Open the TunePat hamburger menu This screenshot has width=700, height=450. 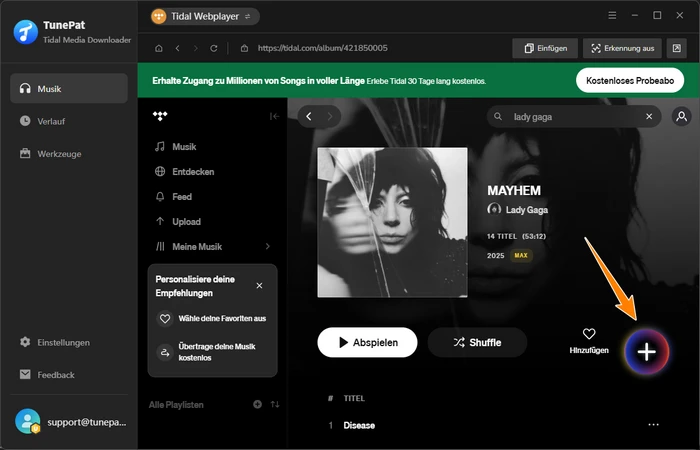612,16
